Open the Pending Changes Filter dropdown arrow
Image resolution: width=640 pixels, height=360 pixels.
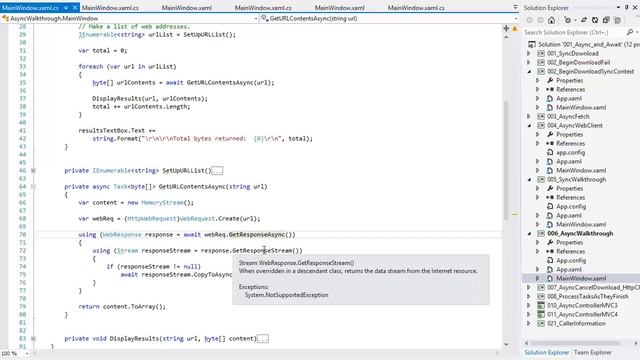(575, 20)
